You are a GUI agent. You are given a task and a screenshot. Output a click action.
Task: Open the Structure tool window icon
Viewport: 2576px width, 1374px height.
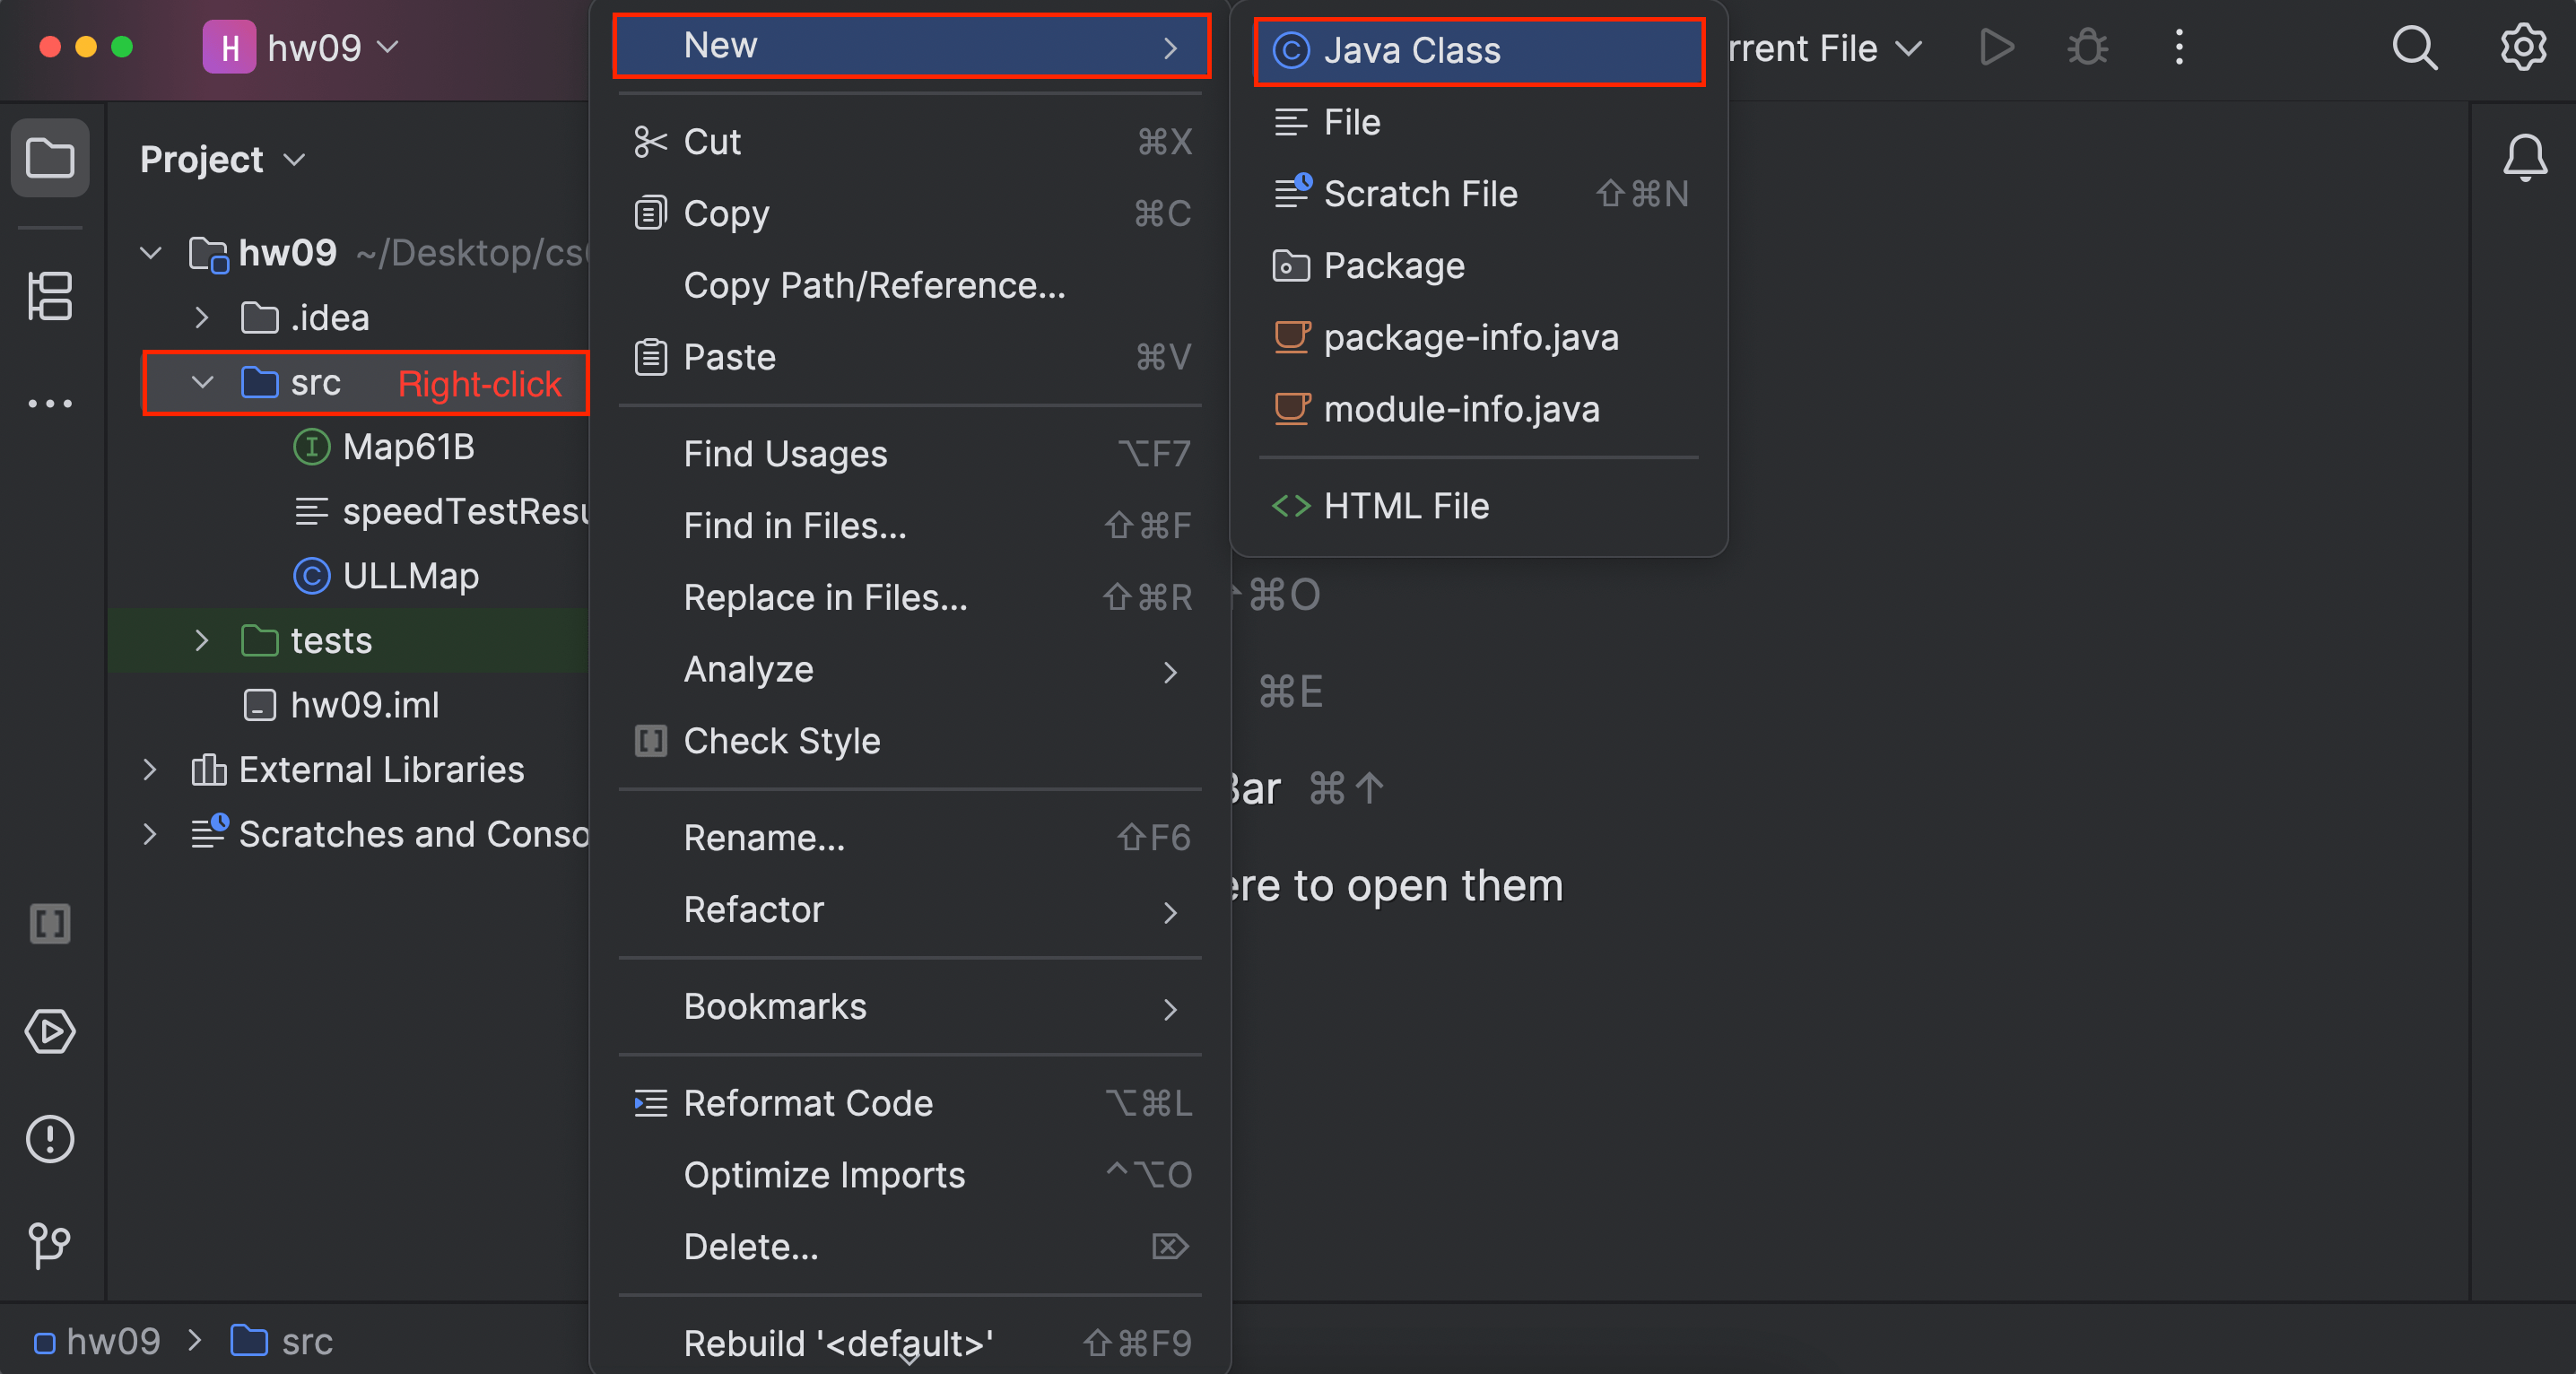point(50,295)
